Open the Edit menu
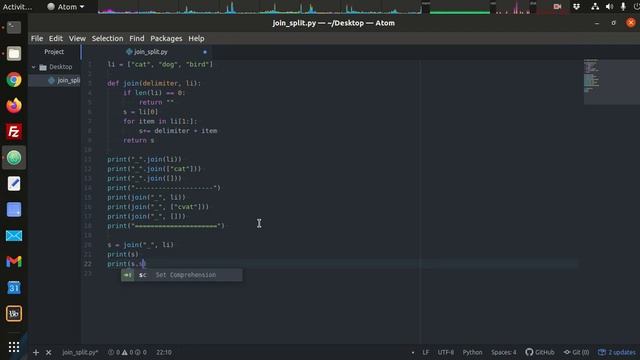Viewport: 640px width, 360px height. 56,38
